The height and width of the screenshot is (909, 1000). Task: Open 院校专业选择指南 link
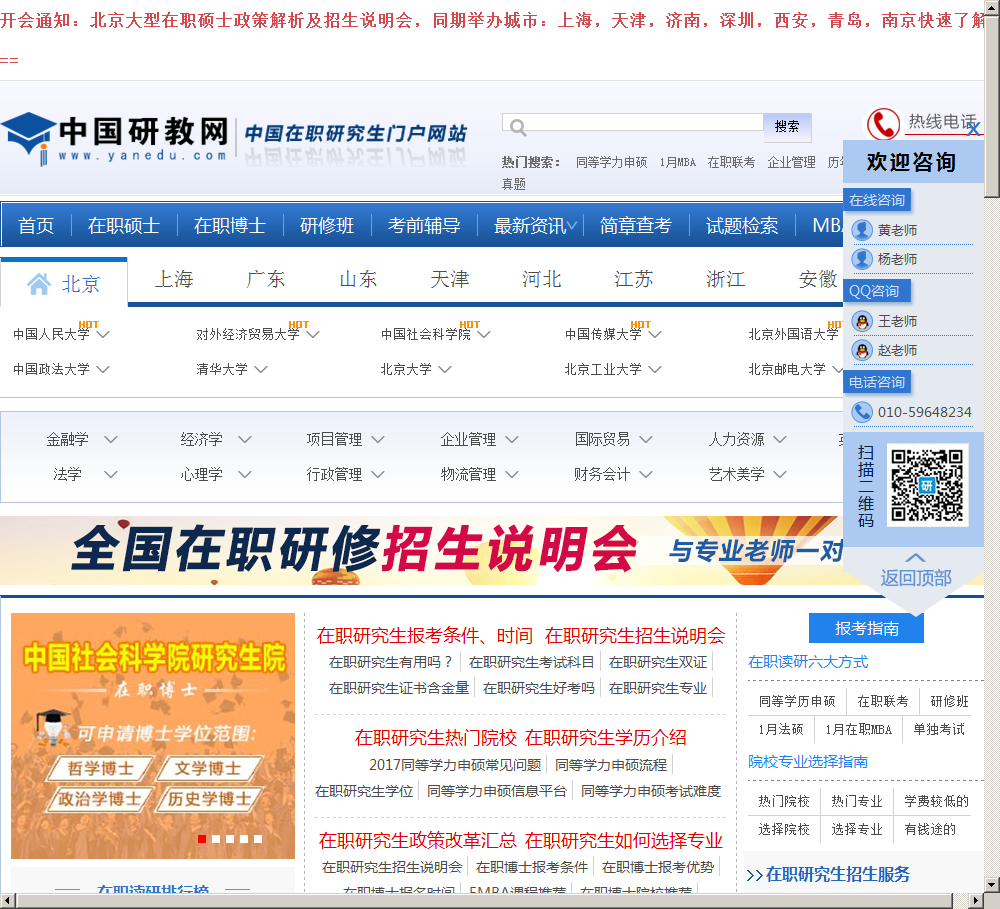tap(808, 762)
